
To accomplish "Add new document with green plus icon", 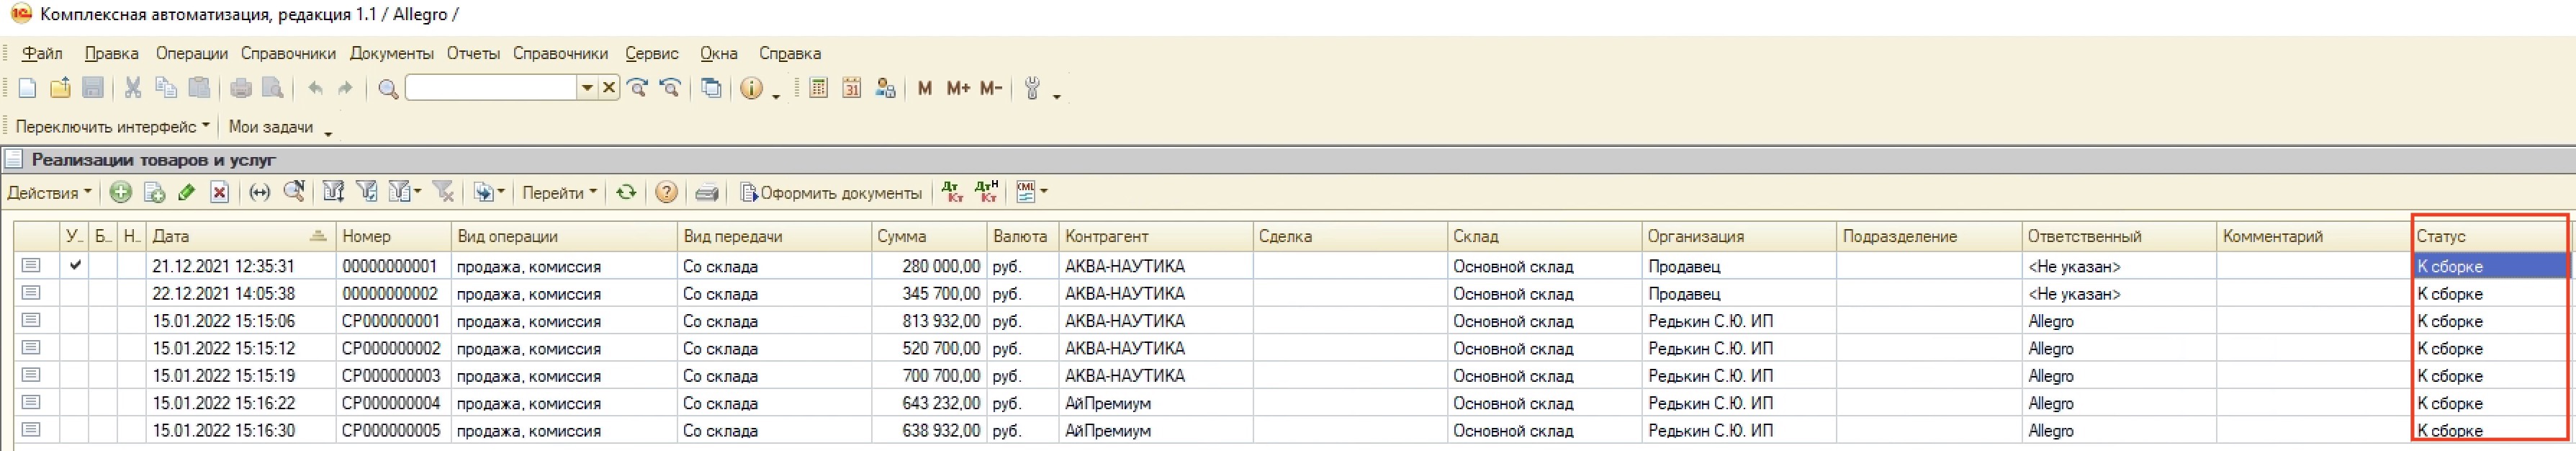I will [x=121, y=193].
